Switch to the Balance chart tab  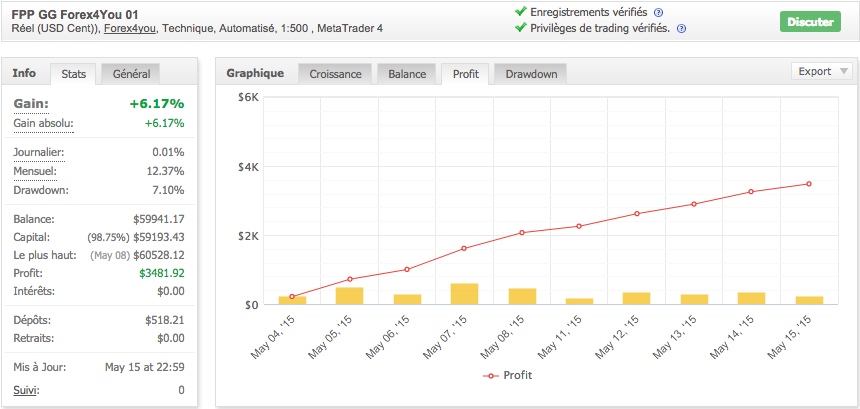407,74
